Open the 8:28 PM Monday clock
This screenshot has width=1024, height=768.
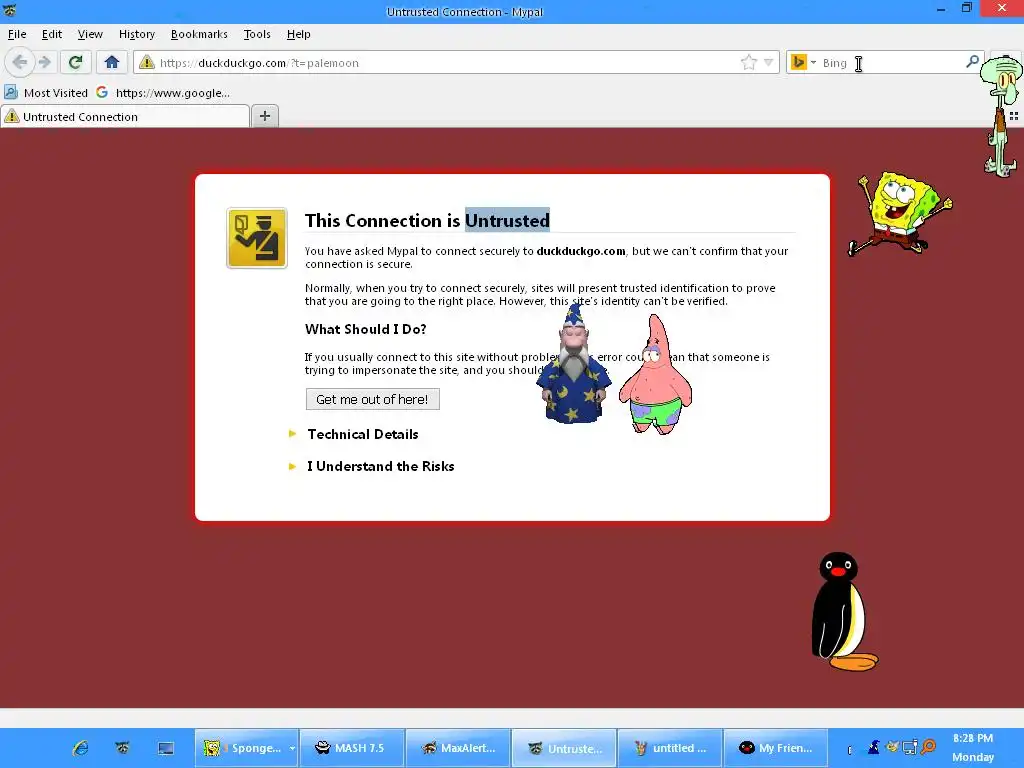(x=972, y=748)
